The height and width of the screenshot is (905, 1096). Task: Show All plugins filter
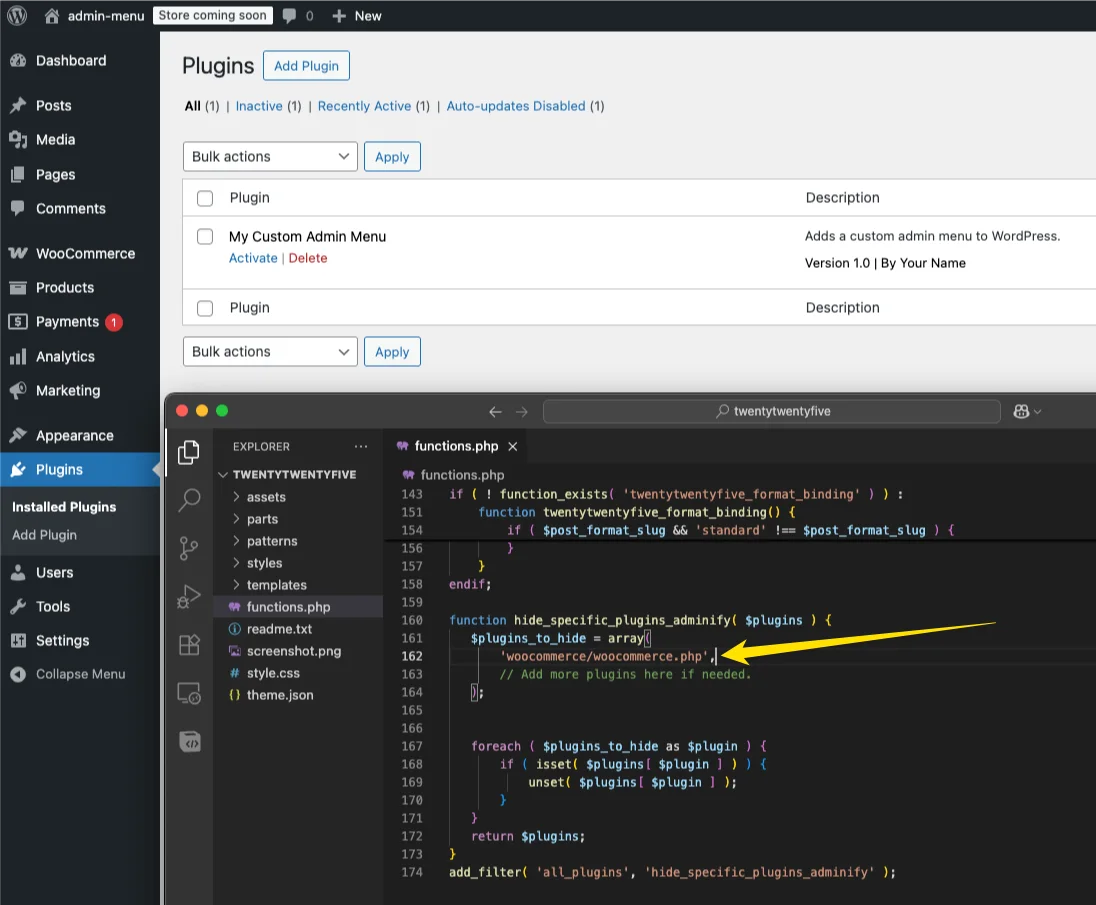192,106
